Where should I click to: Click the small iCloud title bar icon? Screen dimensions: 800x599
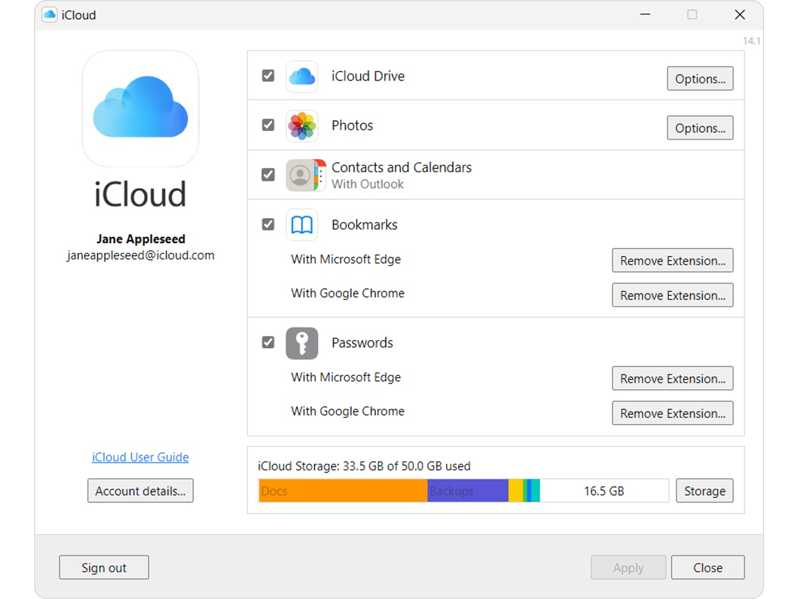(x=49, y=15)
